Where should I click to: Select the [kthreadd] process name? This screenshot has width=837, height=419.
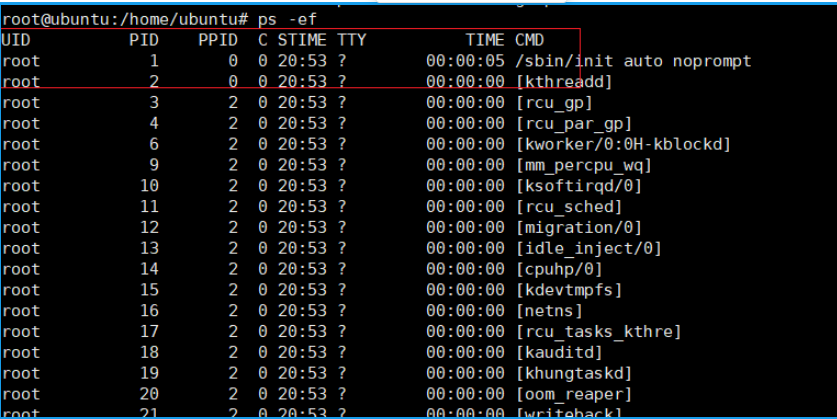564,82
